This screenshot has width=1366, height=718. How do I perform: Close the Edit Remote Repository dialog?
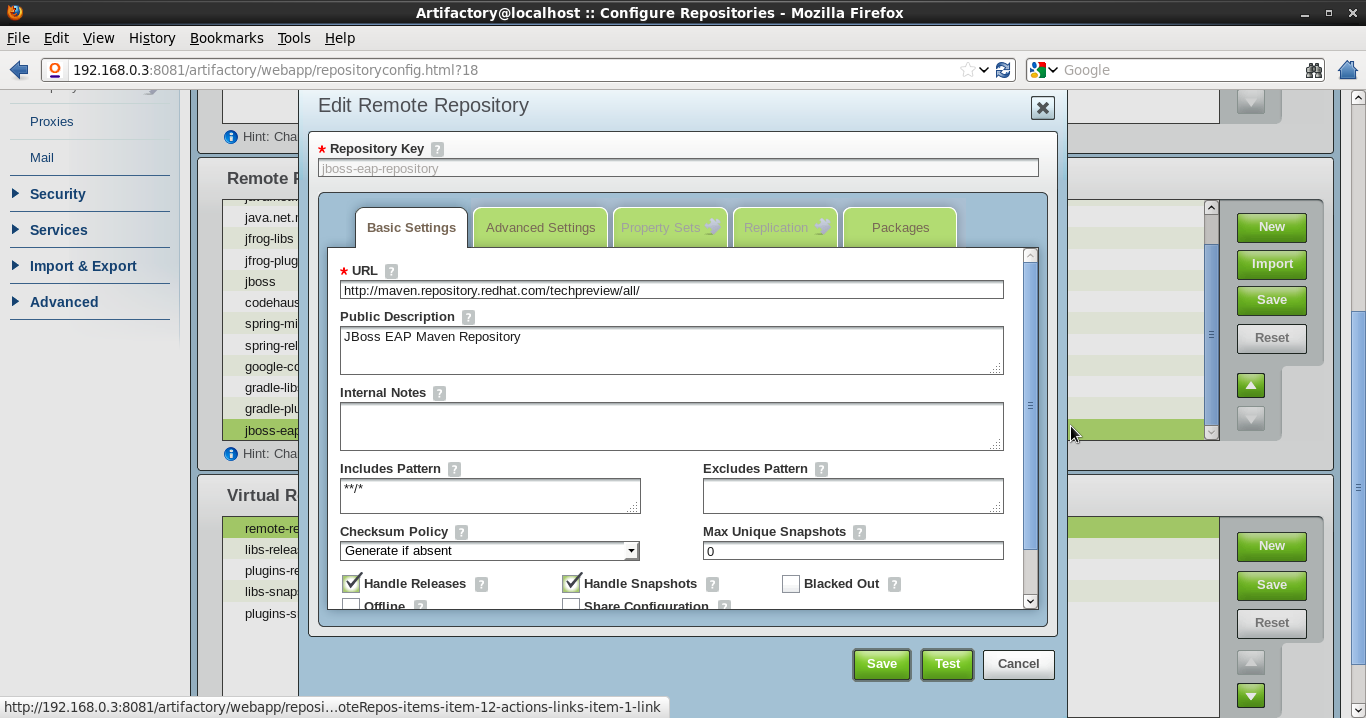[1042, 108]
